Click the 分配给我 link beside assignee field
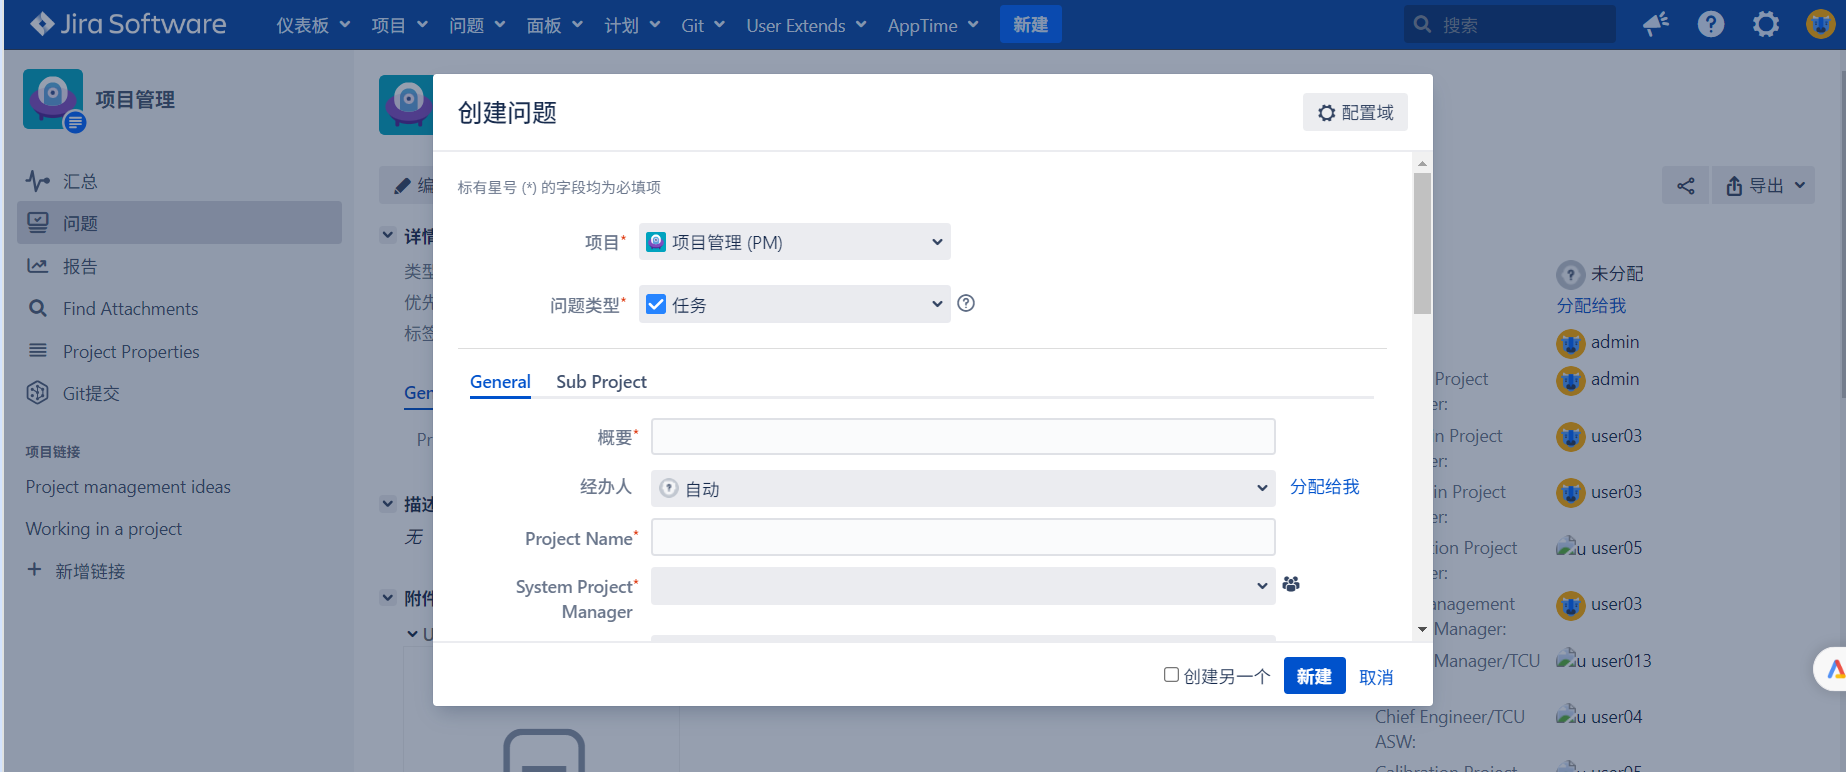 pyautogui.click(x=1324, y=487)
